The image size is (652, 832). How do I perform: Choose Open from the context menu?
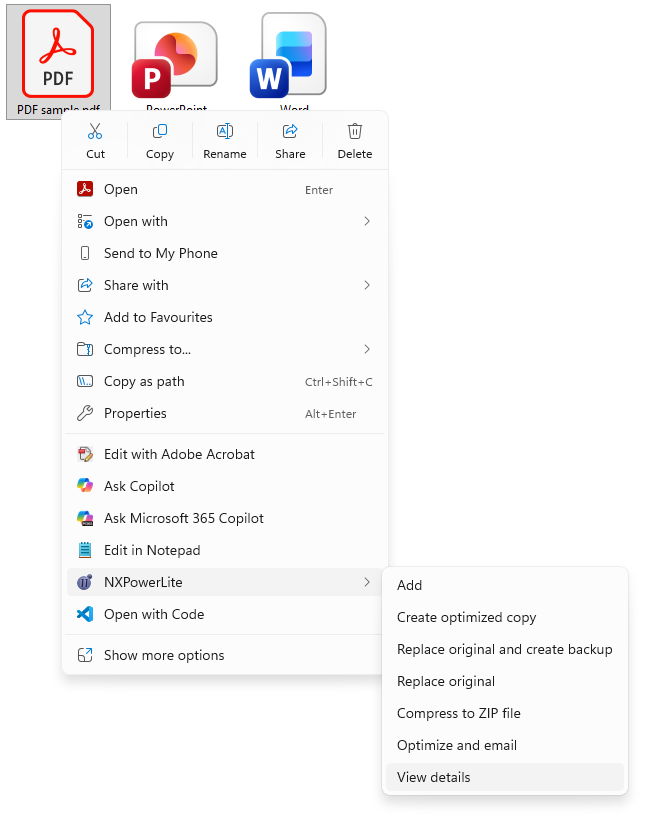(225, 189)
